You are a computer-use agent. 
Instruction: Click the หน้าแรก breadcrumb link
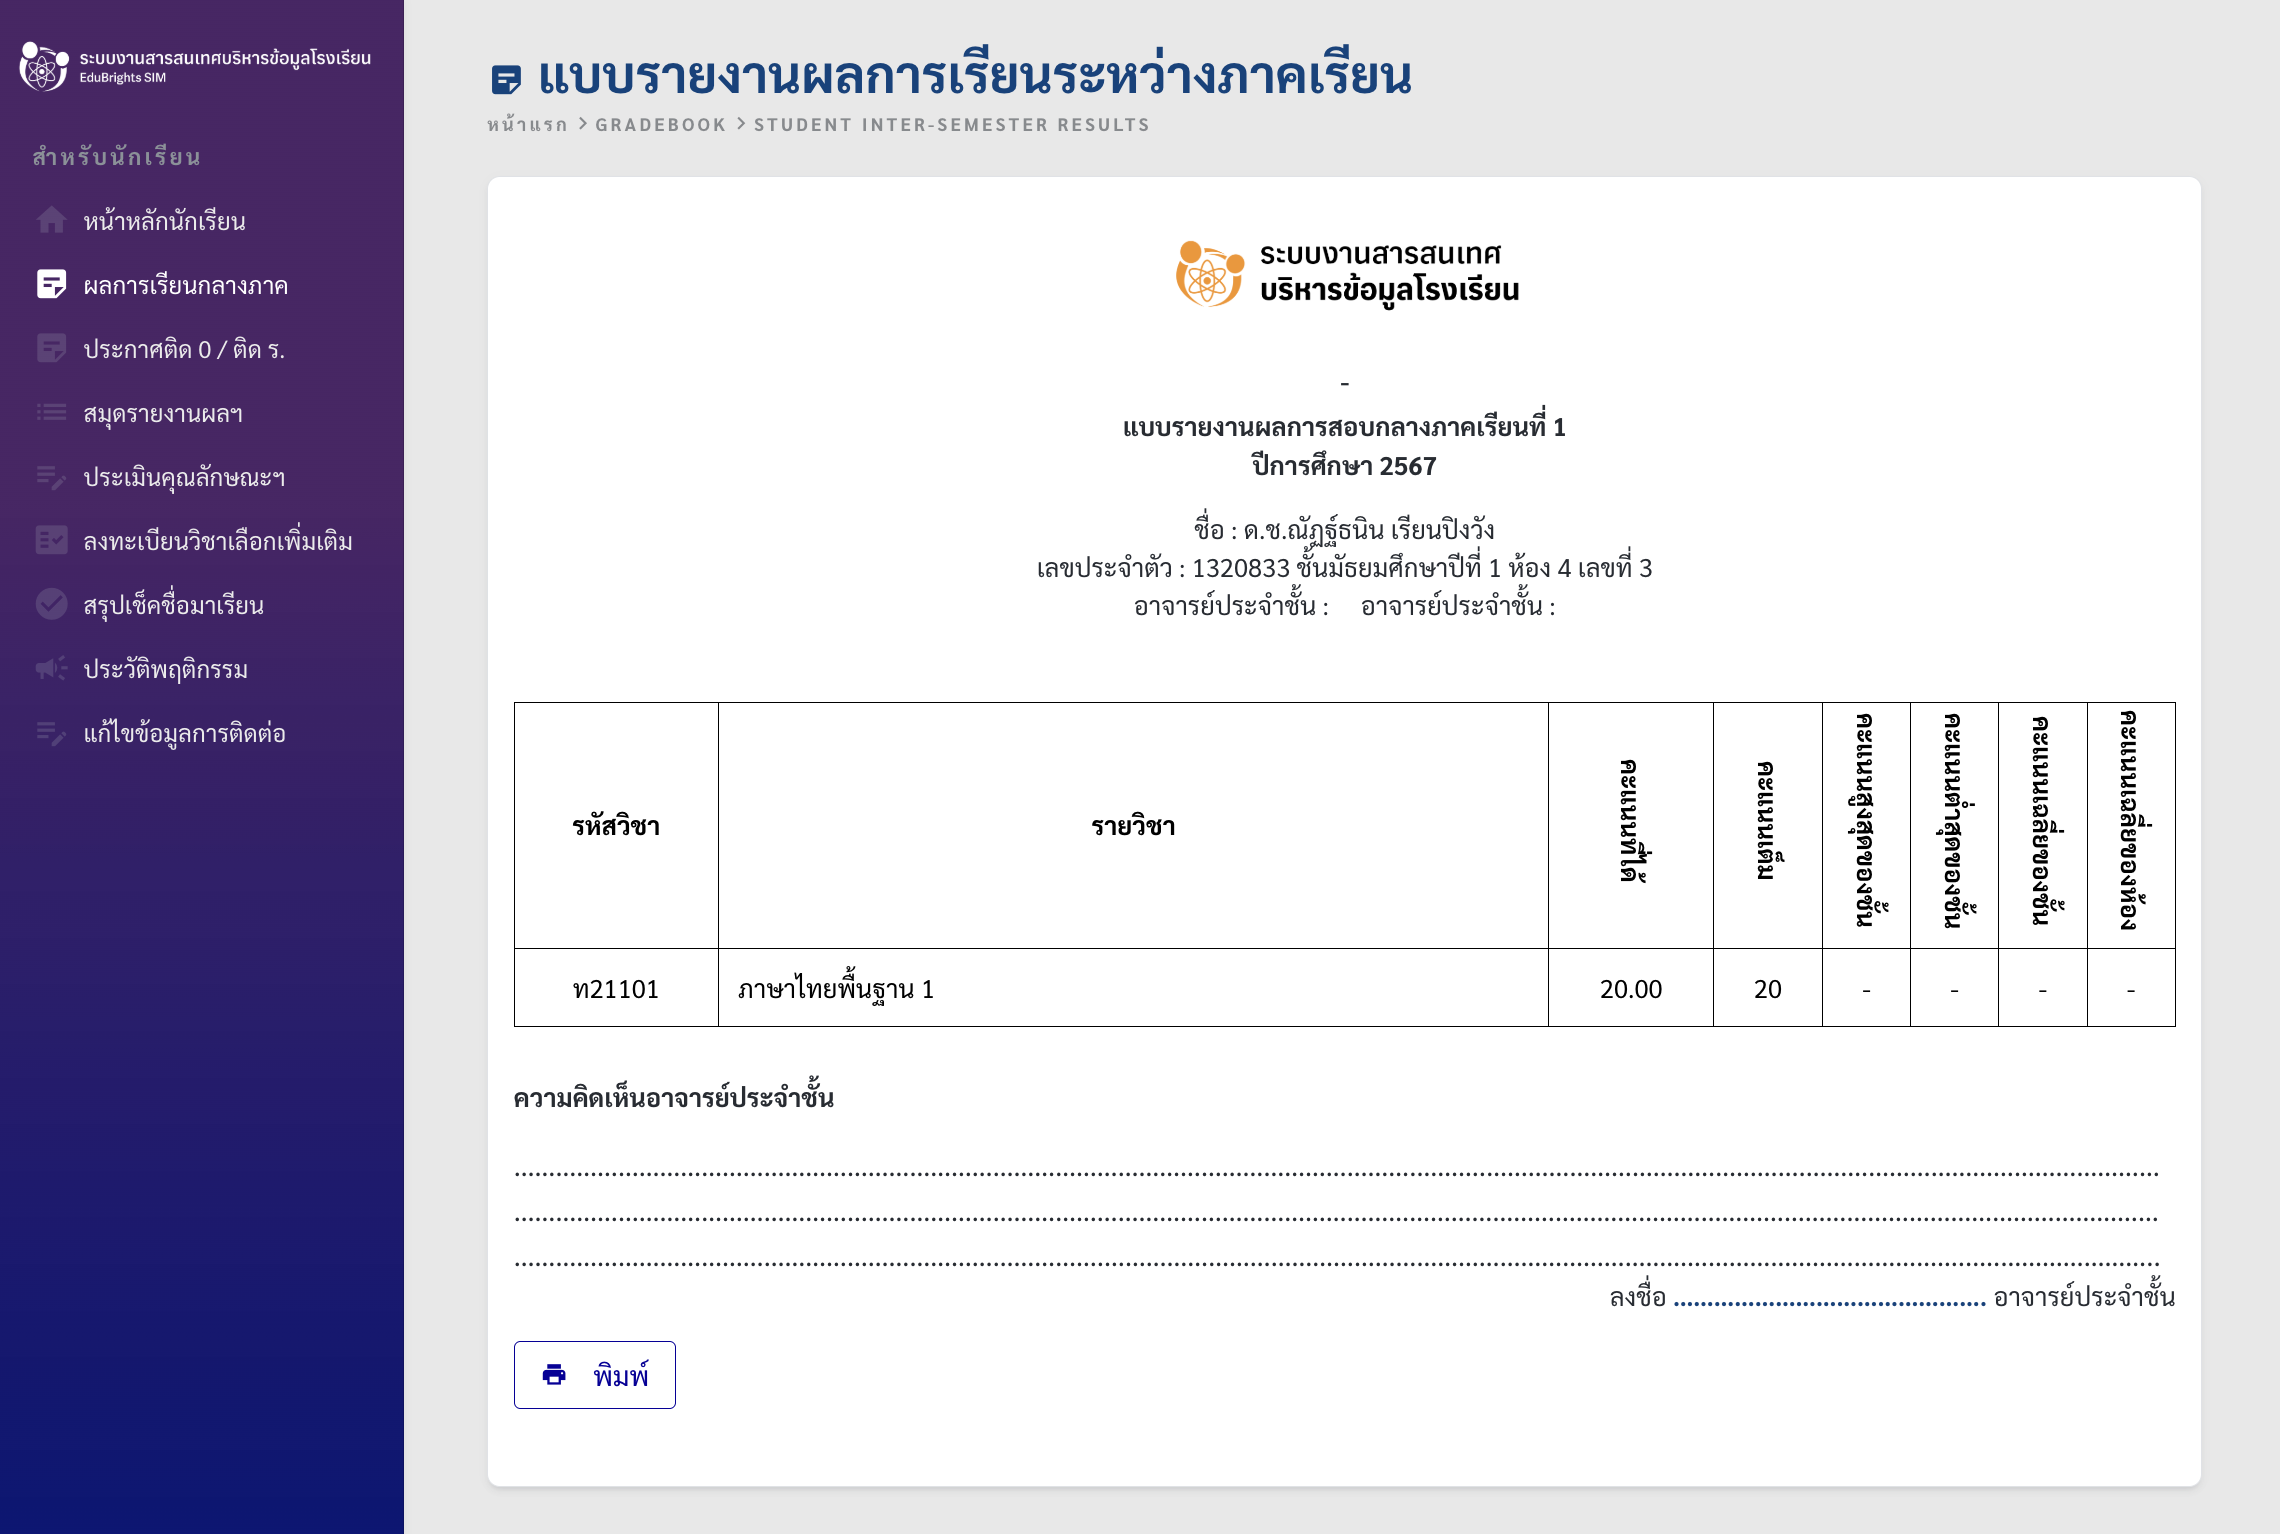pyautogui.click(x=527, y=125)
